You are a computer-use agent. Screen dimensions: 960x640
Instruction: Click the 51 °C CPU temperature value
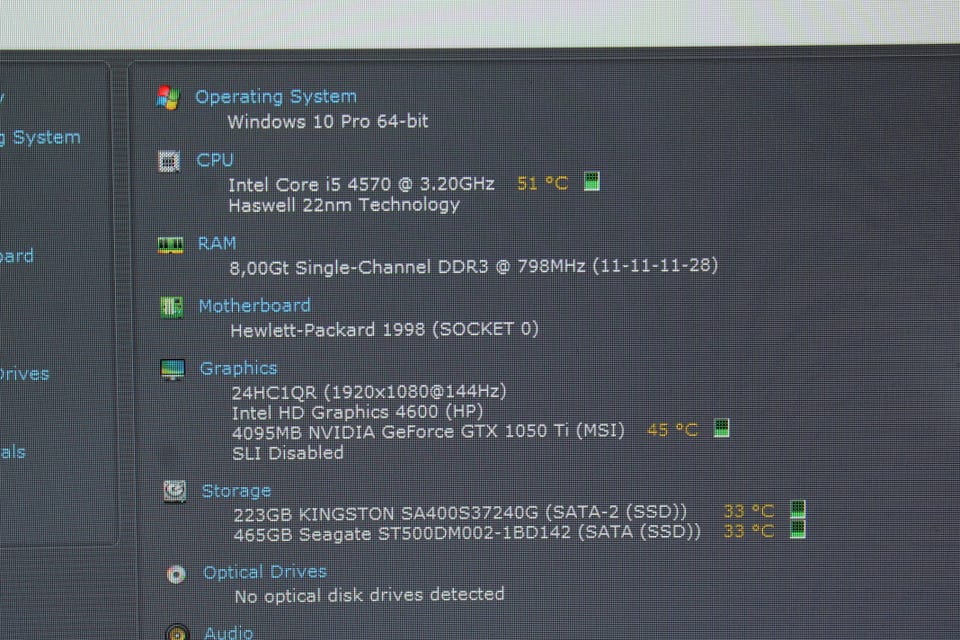(x=542, y=183)
